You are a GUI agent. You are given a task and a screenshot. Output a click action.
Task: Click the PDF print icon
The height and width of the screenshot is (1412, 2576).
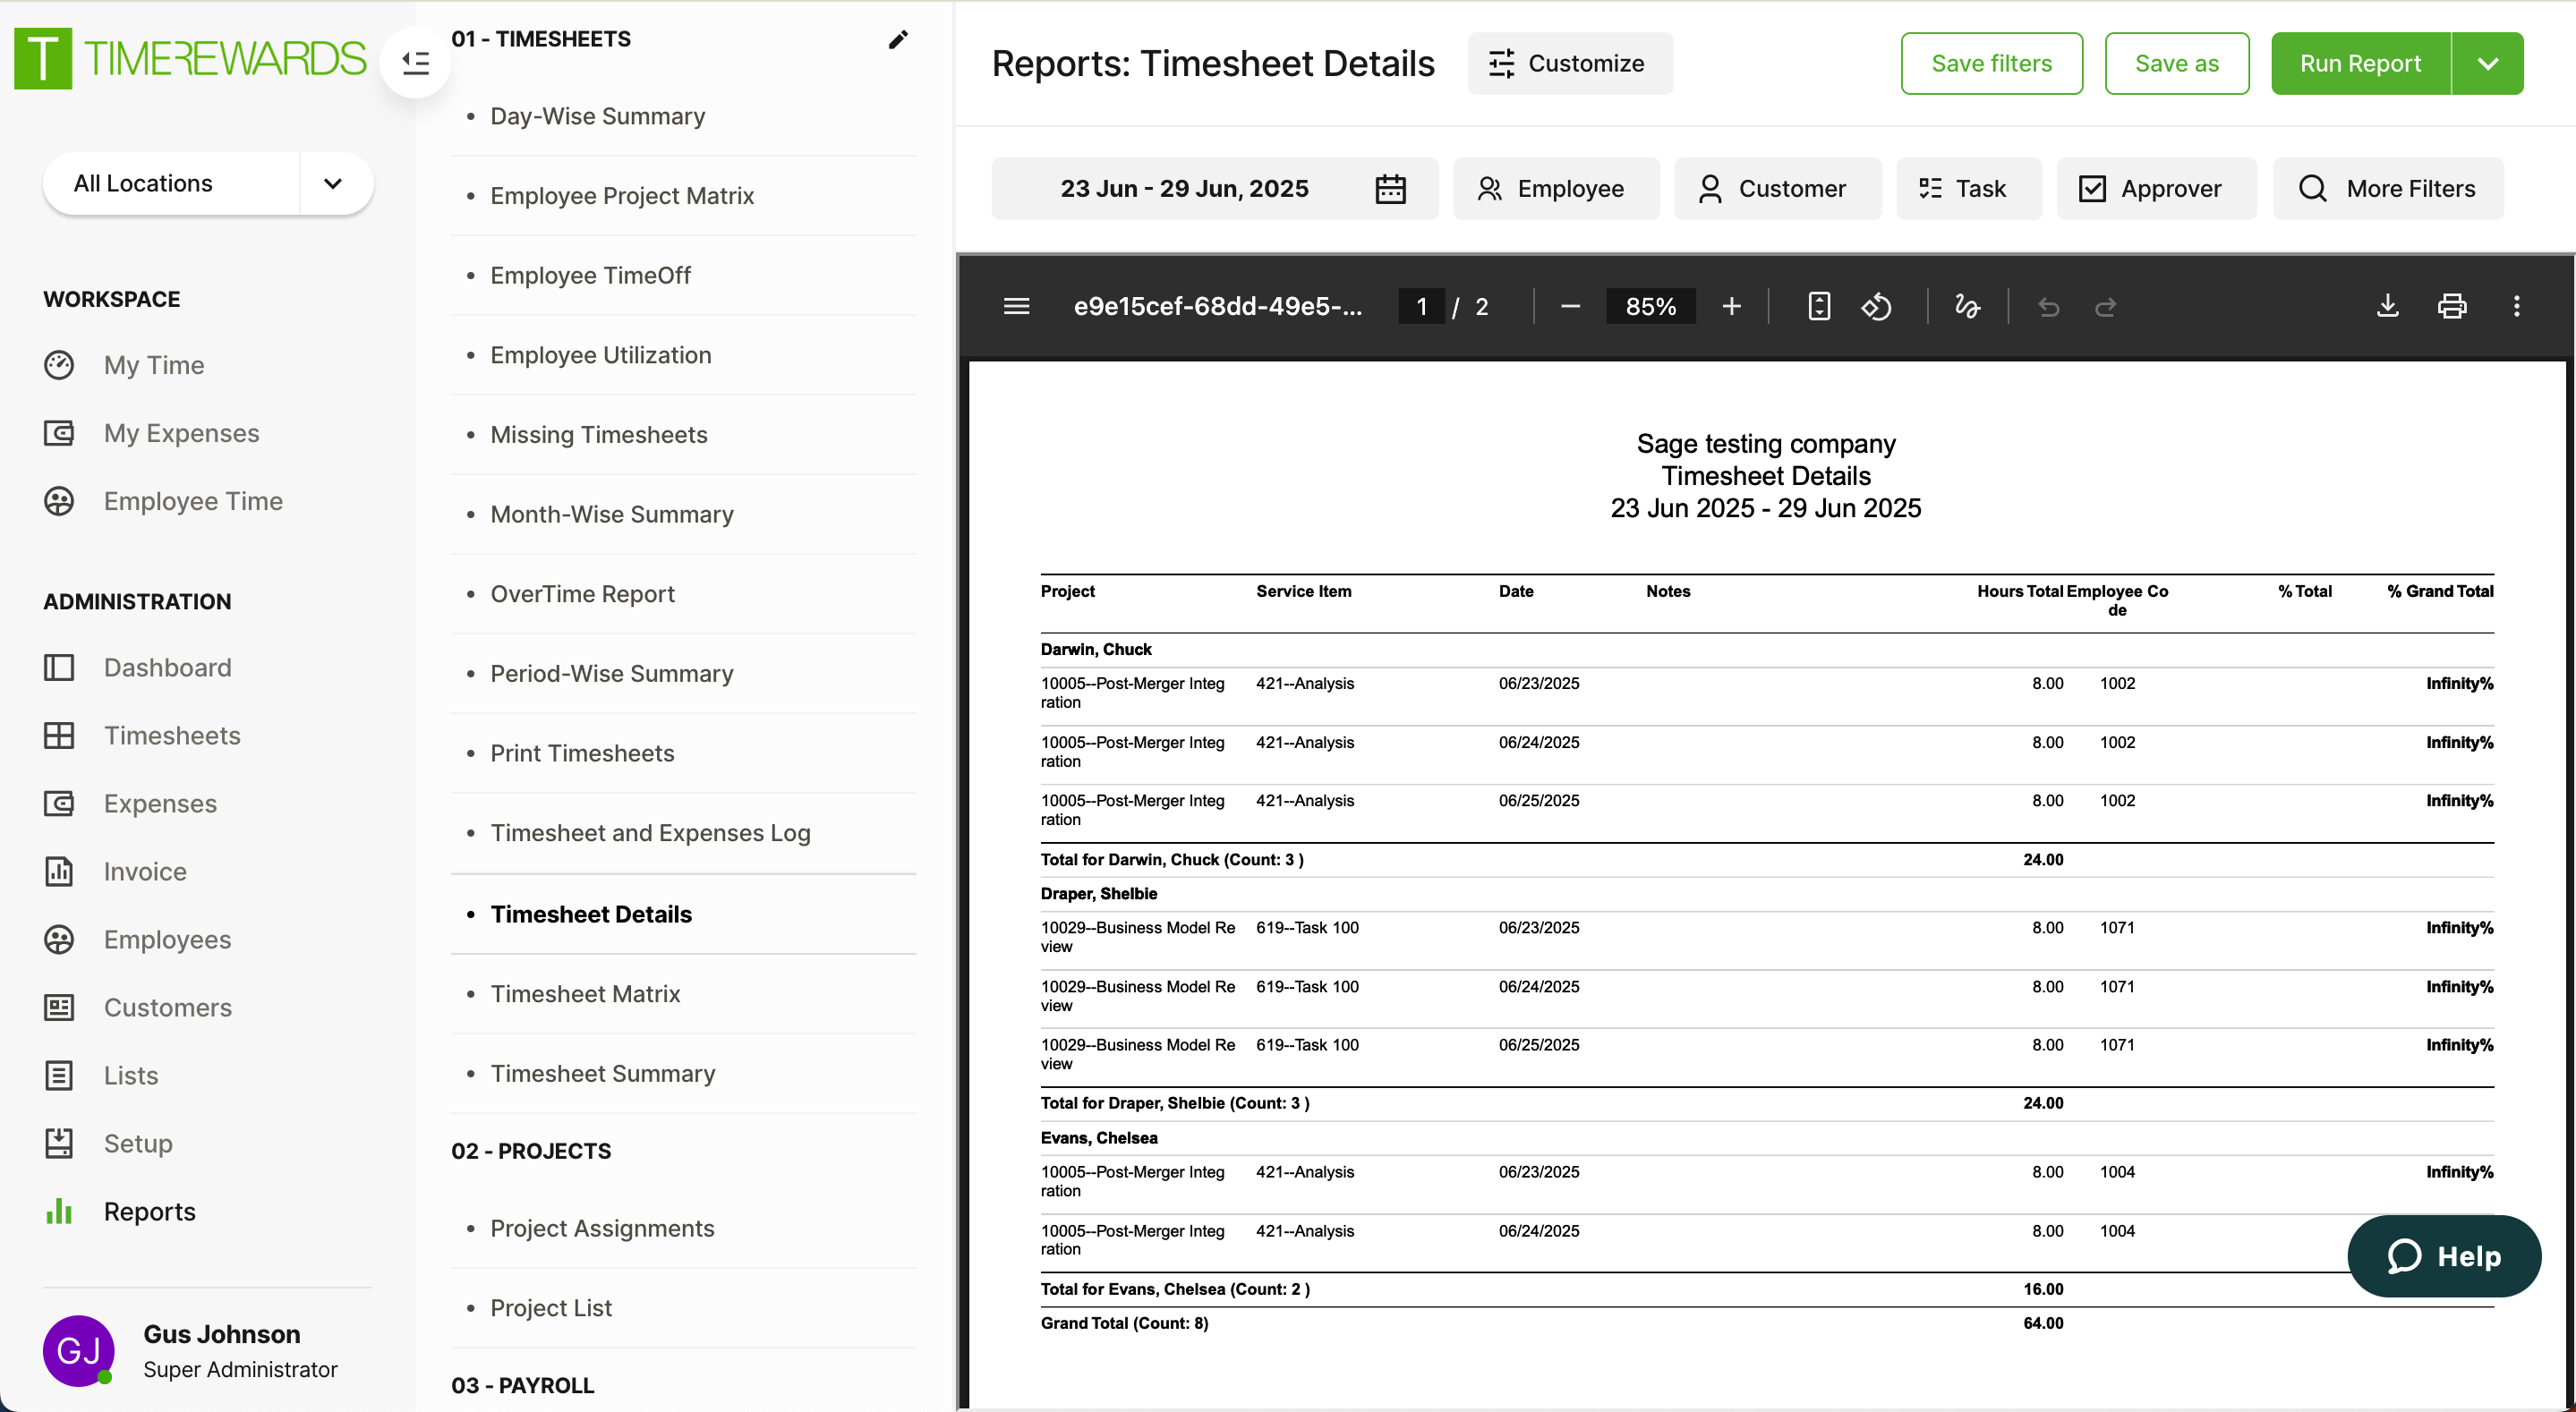pos(2451,306)
